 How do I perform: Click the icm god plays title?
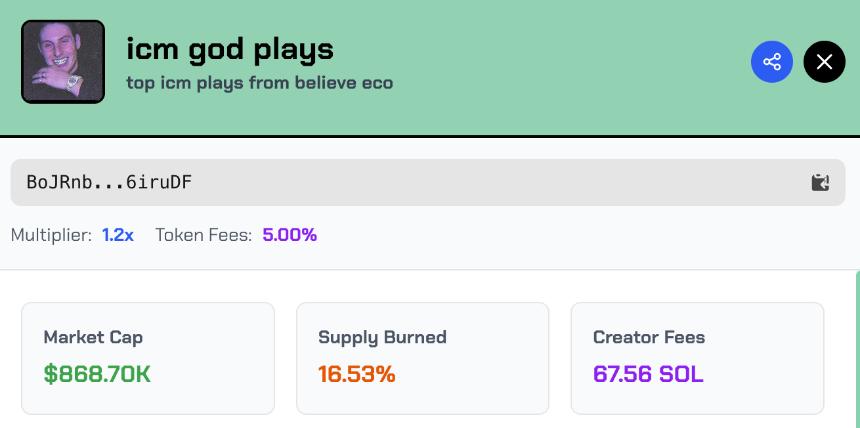[x=230, y=48]
